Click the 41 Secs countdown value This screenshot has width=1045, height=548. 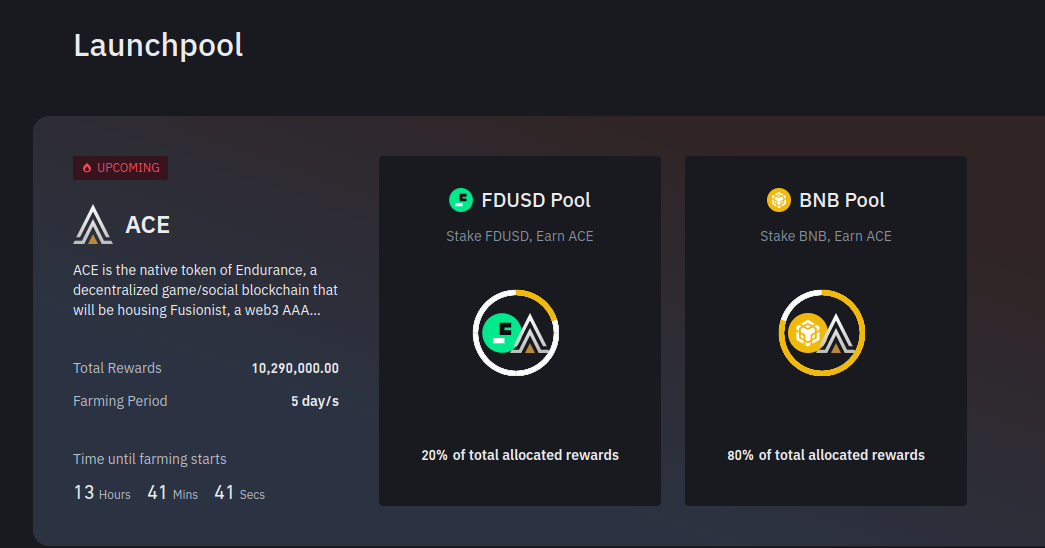coord(240,493)
